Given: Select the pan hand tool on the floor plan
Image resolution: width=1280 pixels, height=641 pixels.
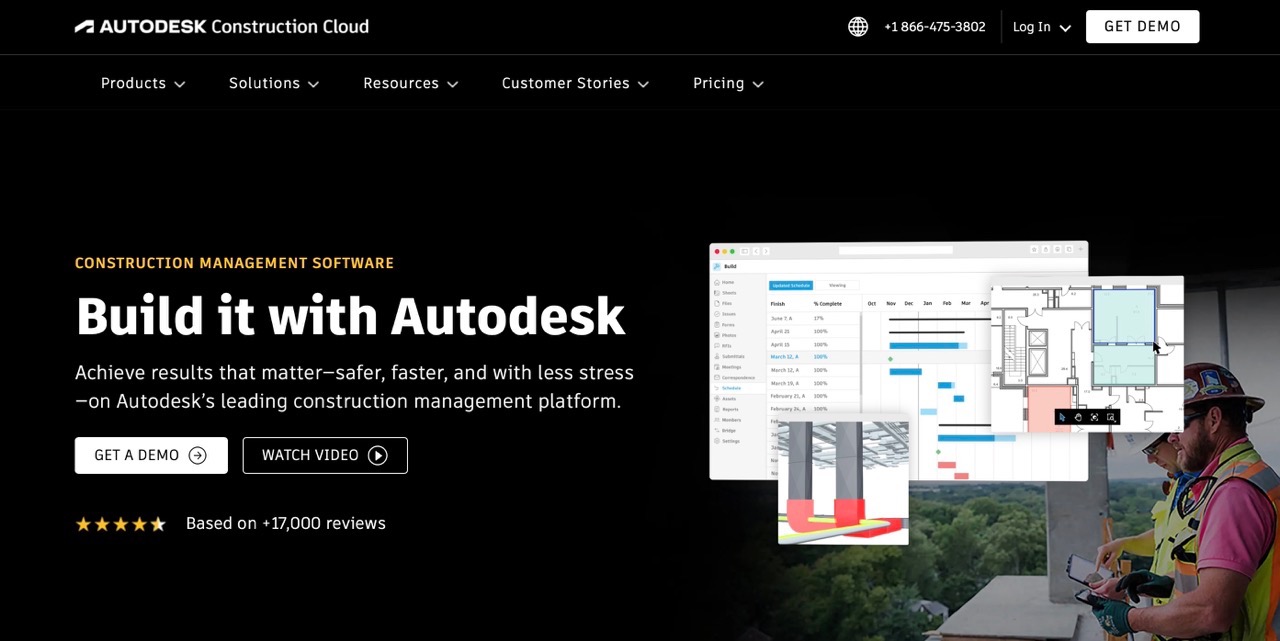Looking at the screenshot, I should [1078, 417].
